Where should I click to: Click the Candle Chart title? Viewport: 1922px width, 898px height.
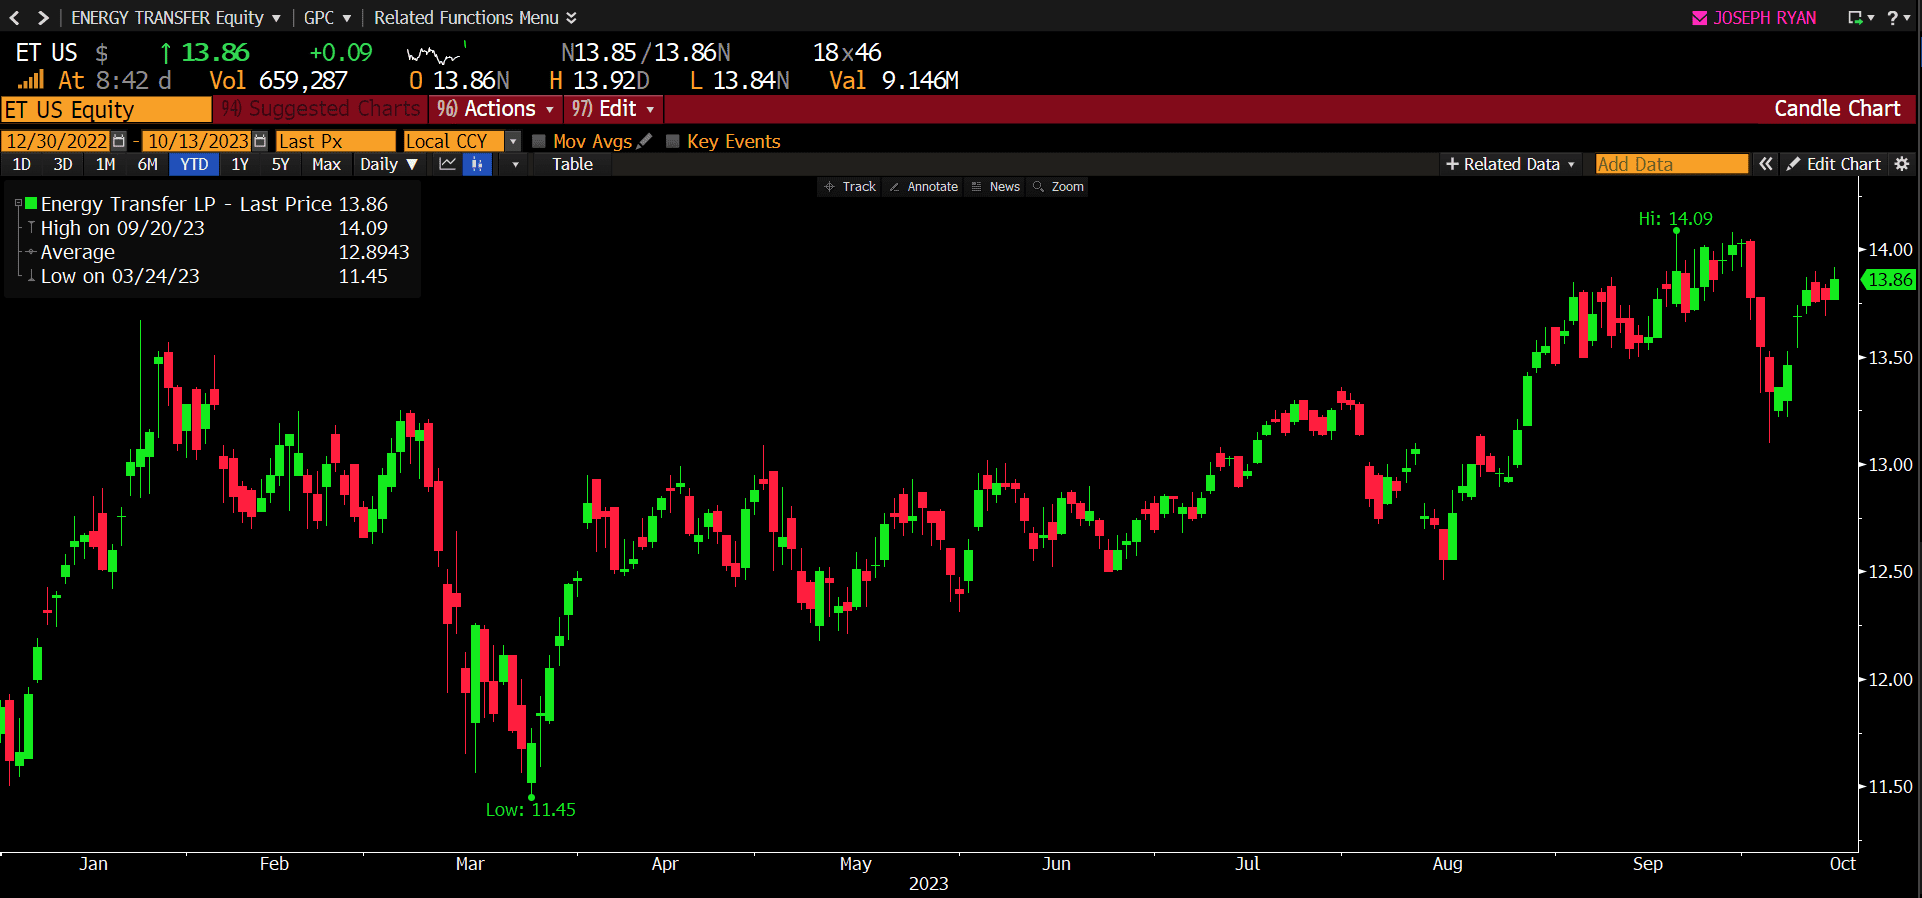click(1837, 109)
